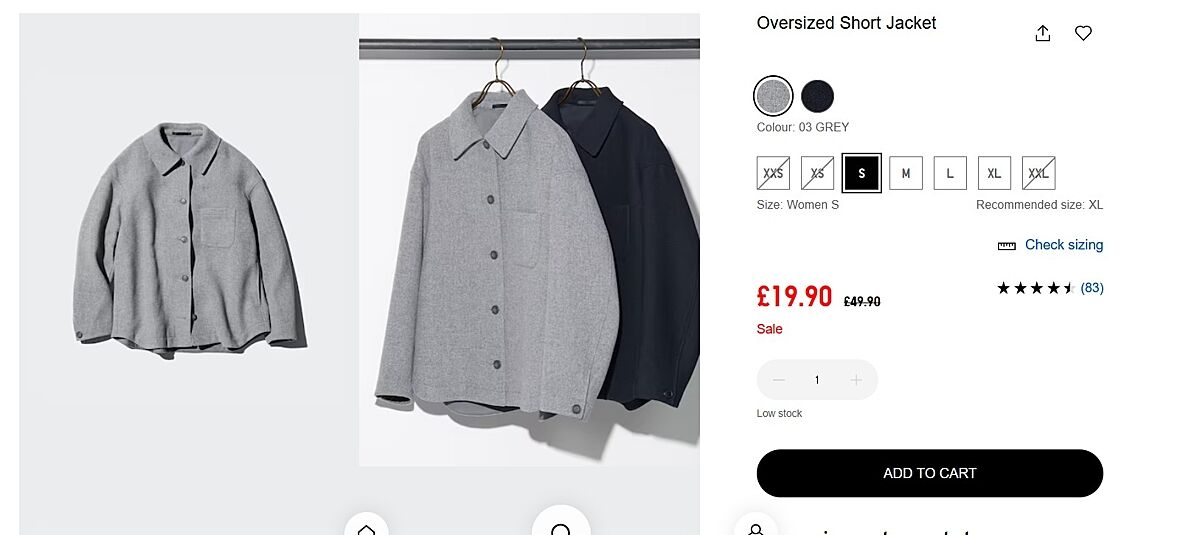Image resolution: width=1200 pixels, height=535 pixels.
Task: Select the grey colour swatch
Action: tap(773, 96)
